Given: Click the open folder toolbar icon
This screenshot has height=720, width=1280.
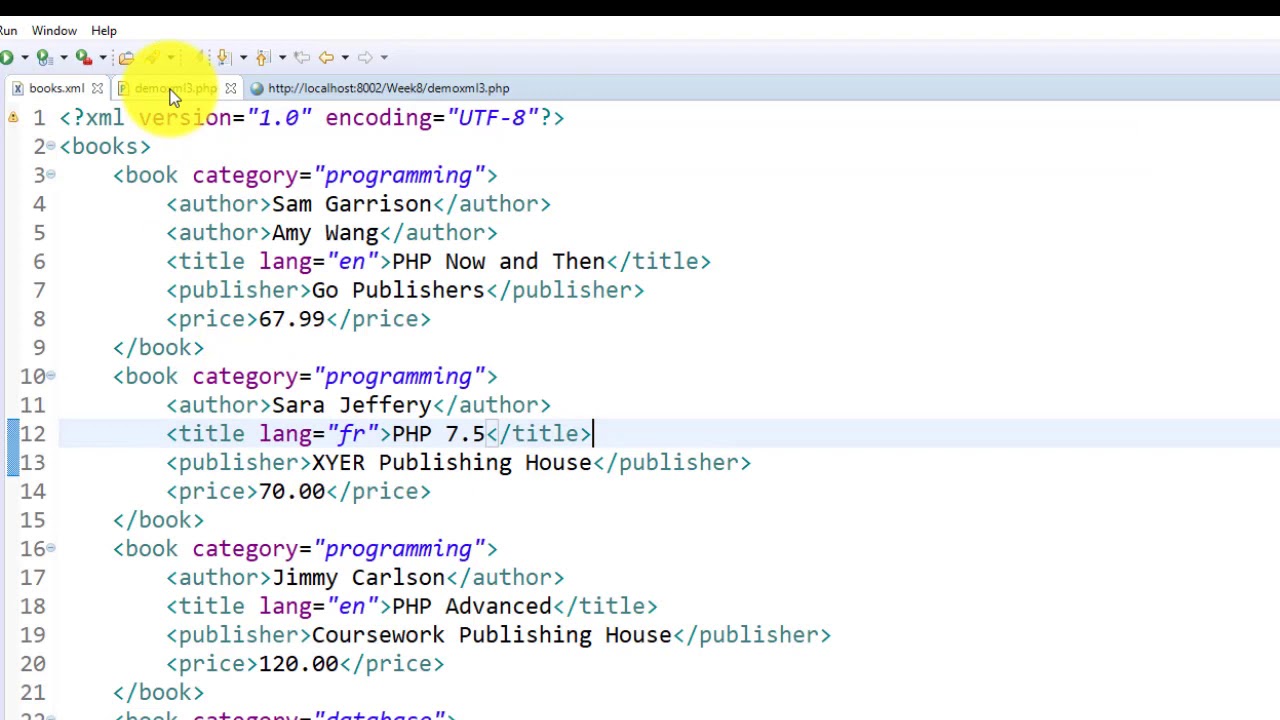Looking at the screenshot, I should 126,58.
